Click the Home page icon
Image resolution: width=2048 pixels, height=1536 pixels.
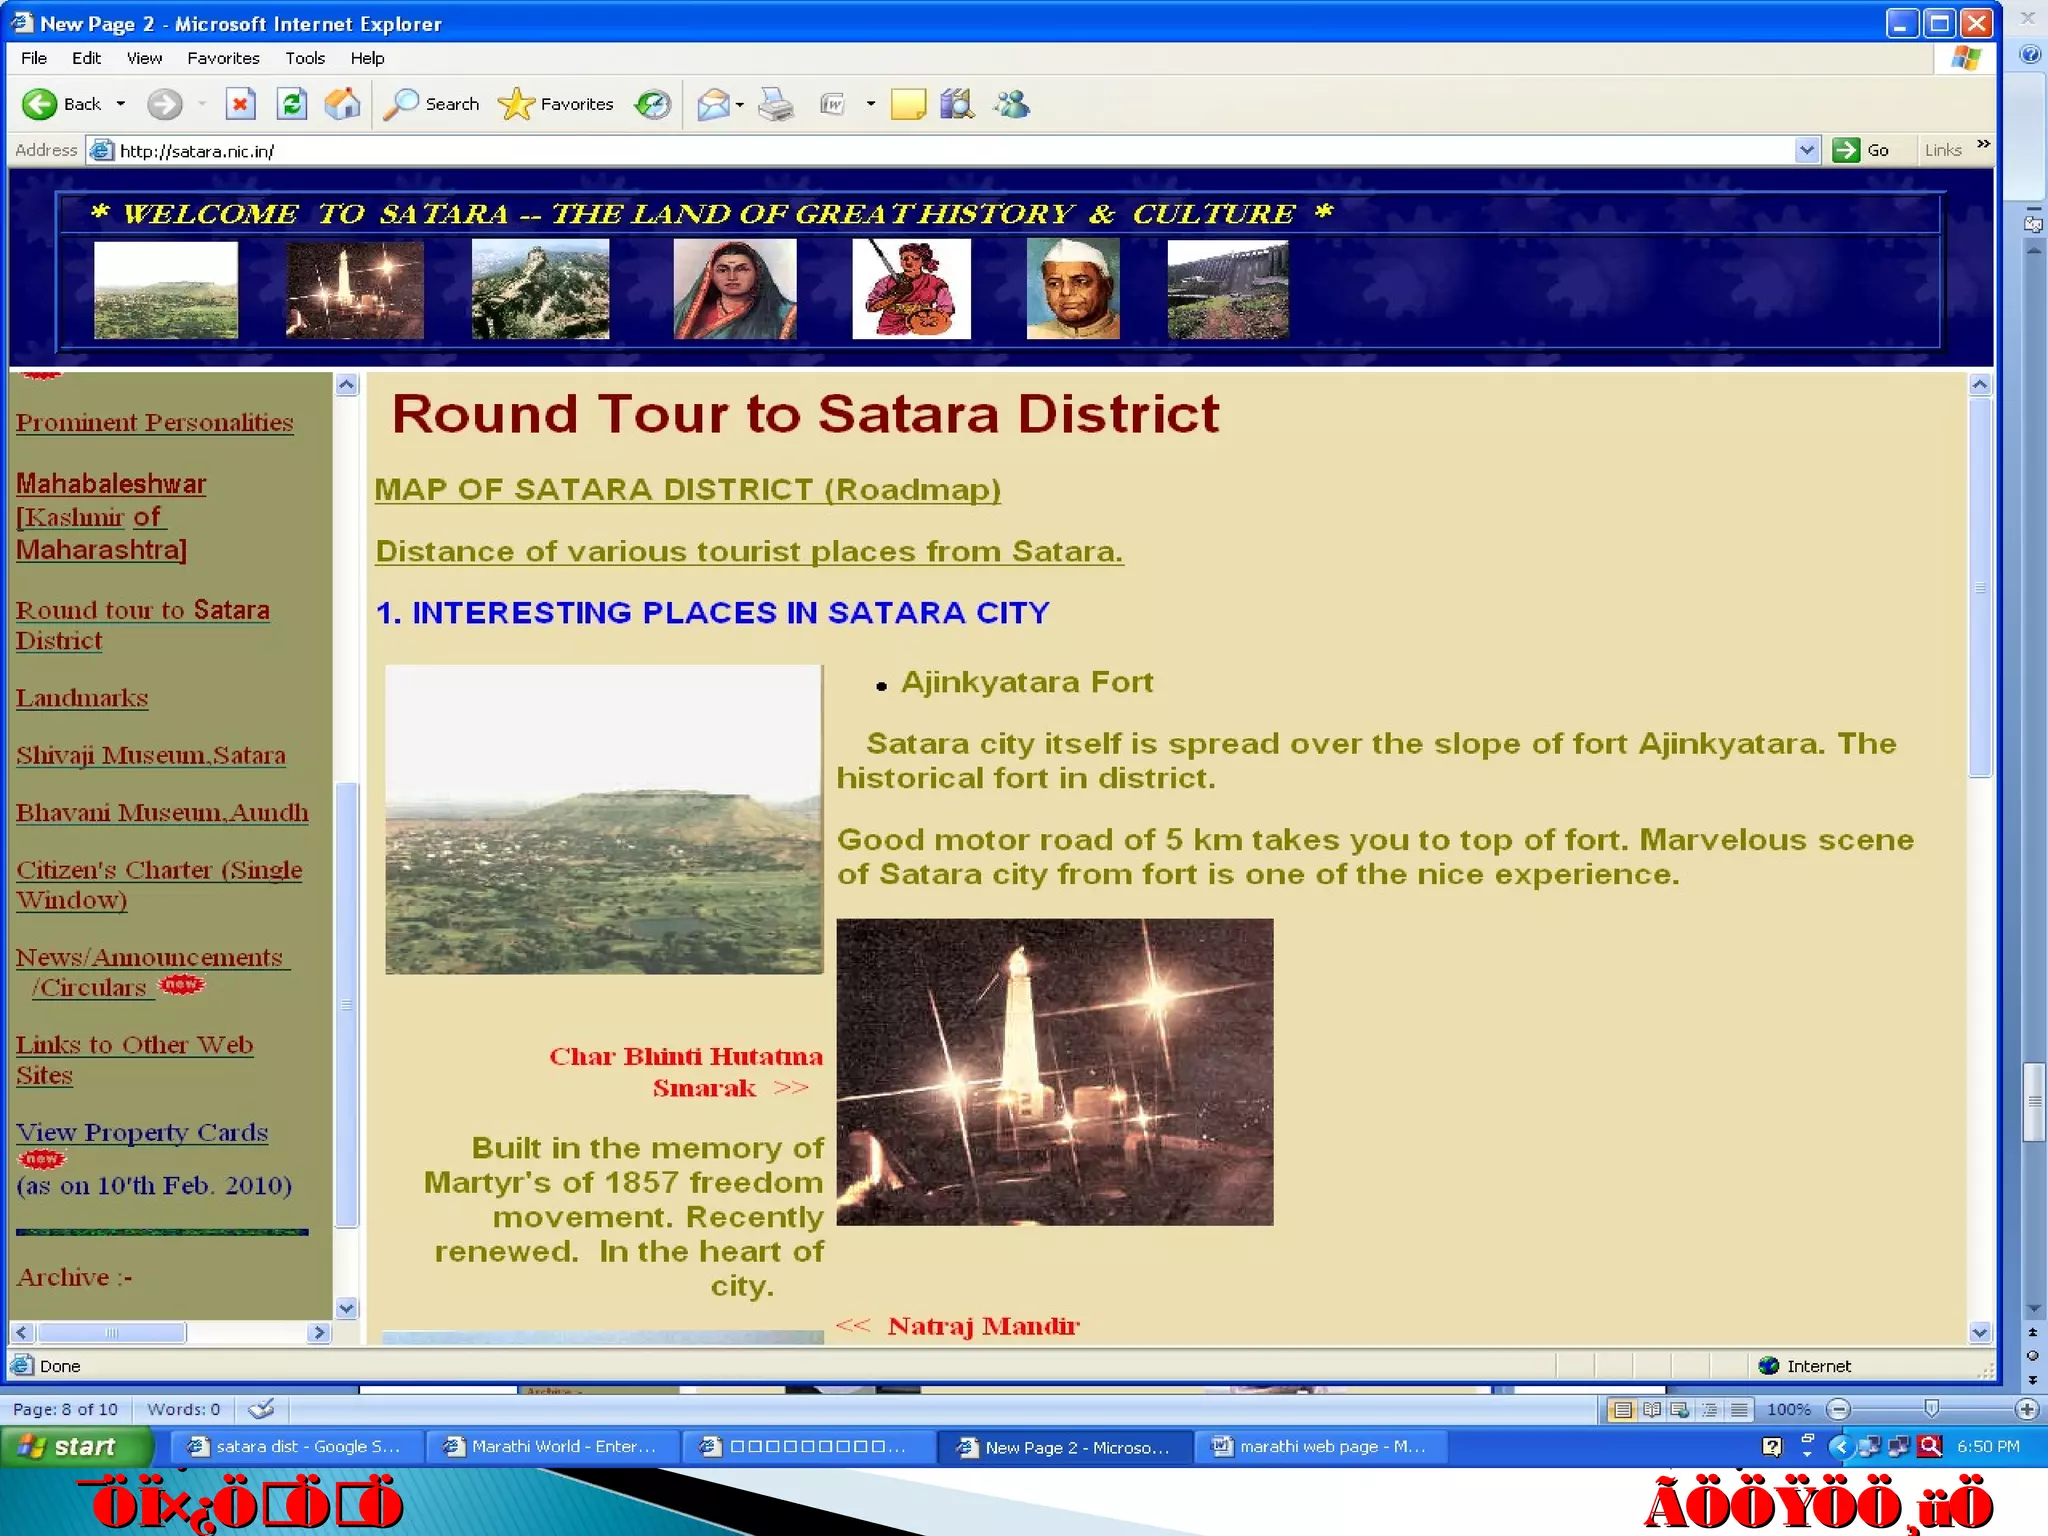(x=342, y=104)
